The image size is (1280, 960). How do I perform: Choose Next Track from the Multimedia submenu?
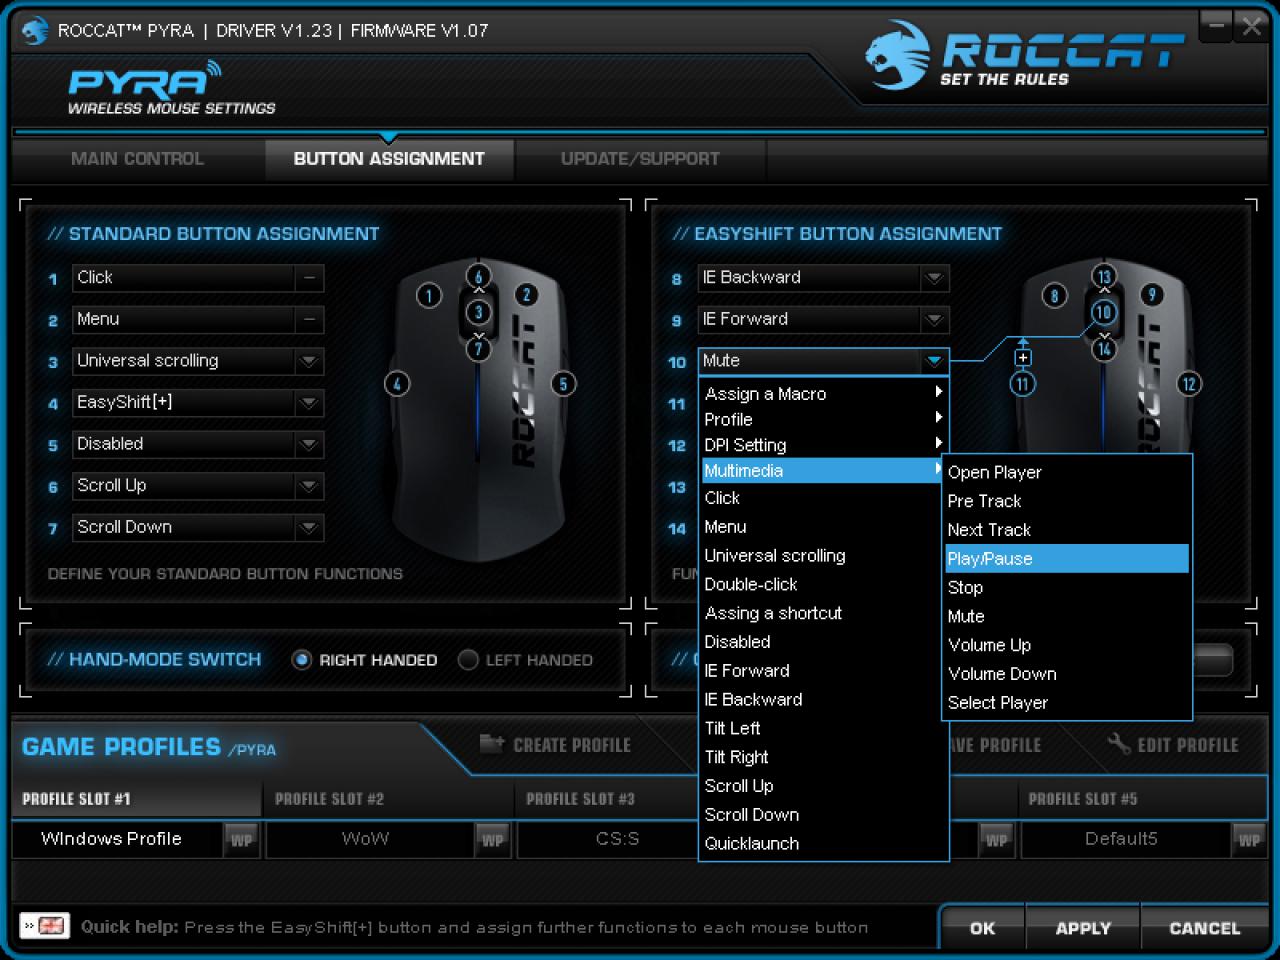click(x=1067, y=530)
